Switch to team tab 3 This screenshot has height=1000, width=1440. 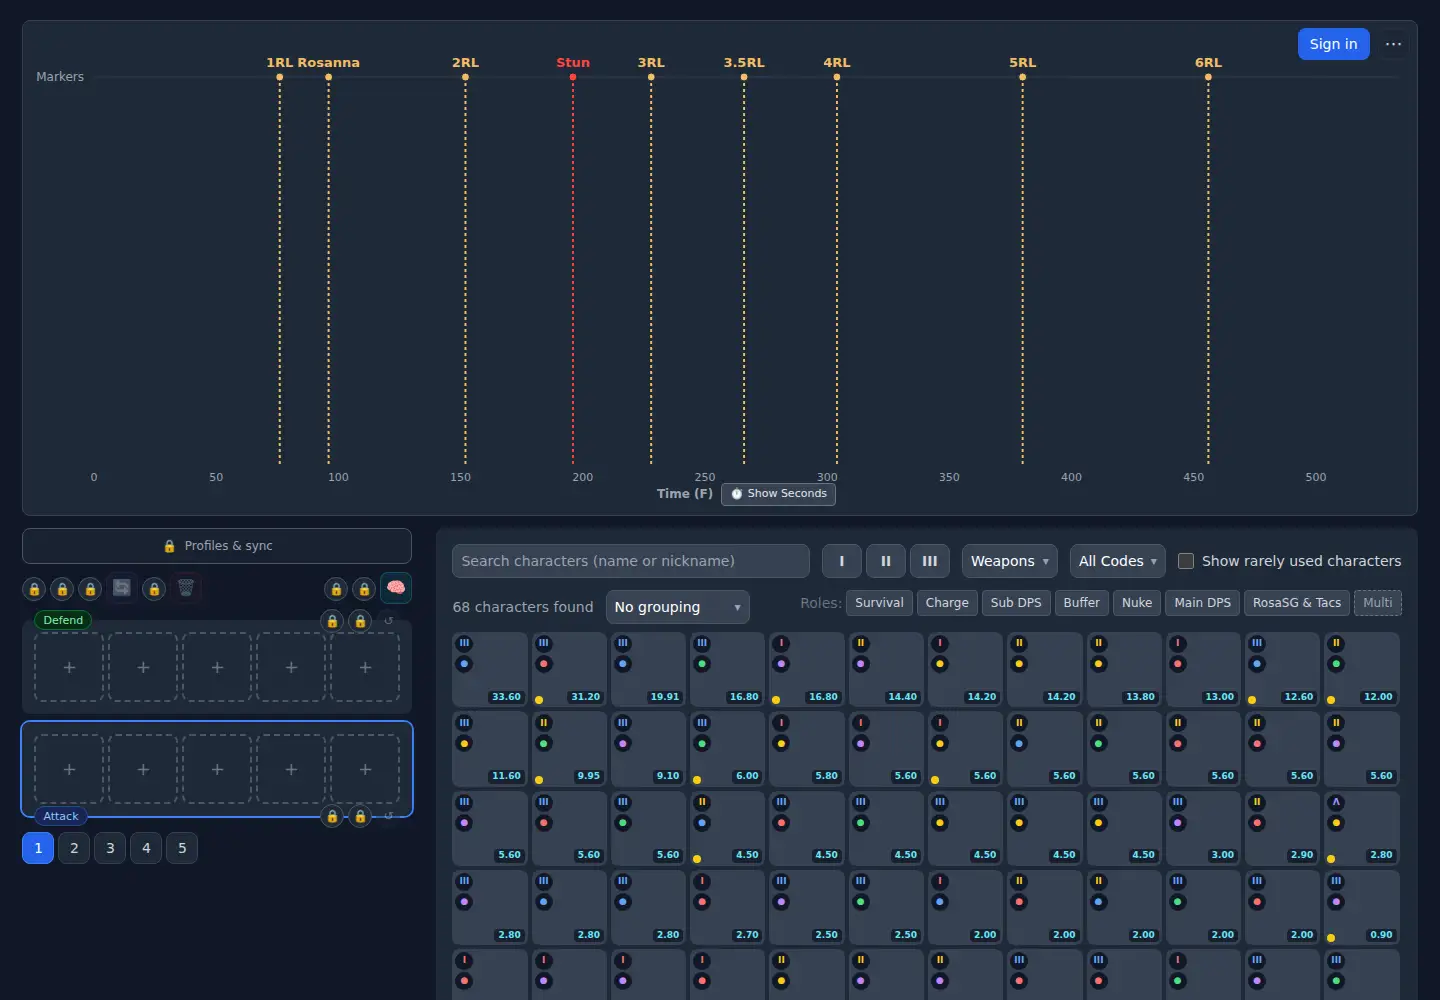(x=110, y=848)
